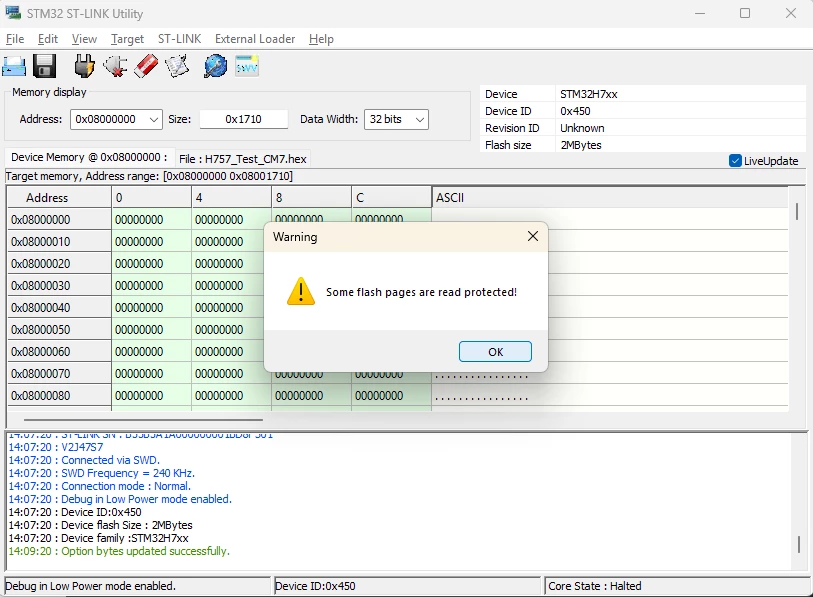Screen dimensions: 813x597
Task: Select address row 0x08000060
Action: (x=59, y=352)
